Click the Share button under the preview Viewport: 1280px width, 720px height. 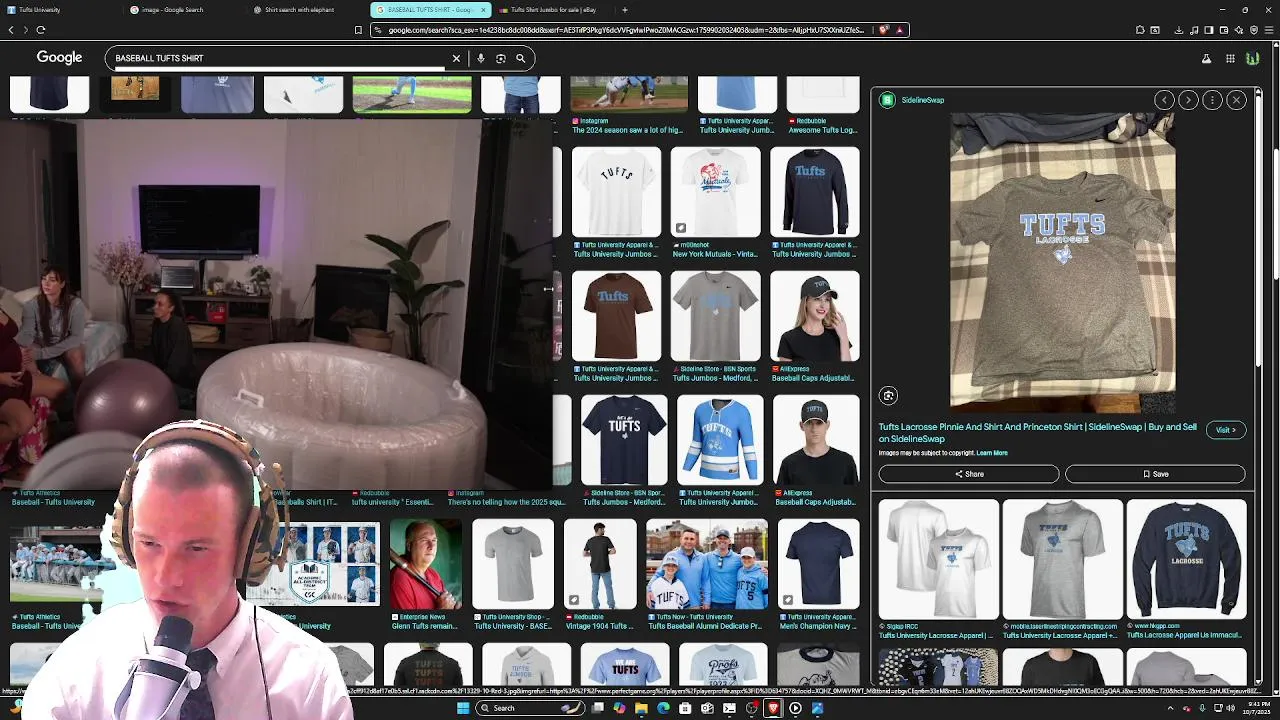968,474
